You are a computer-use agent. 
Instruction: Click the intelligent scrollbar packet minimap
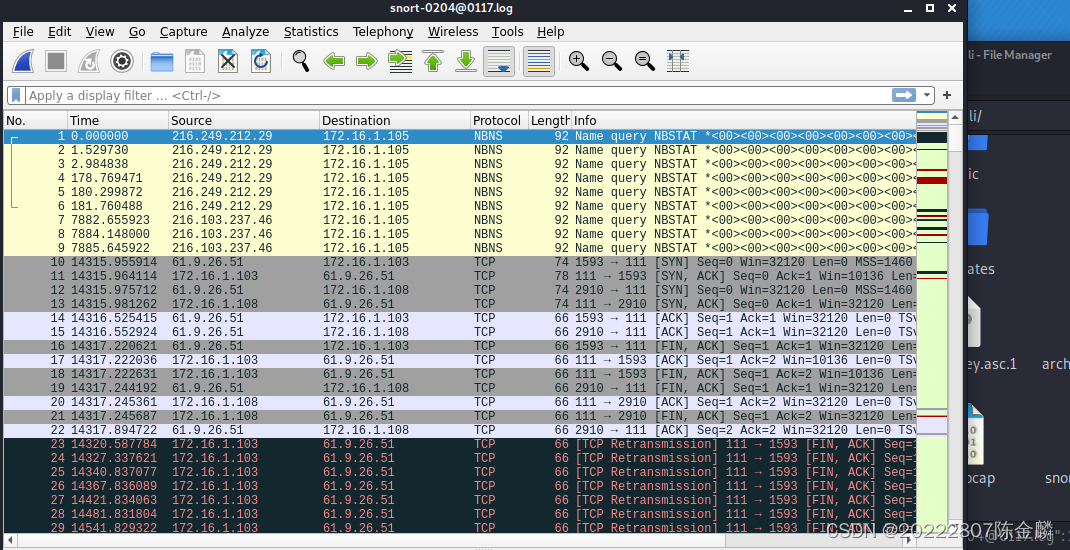coord(932,322)
